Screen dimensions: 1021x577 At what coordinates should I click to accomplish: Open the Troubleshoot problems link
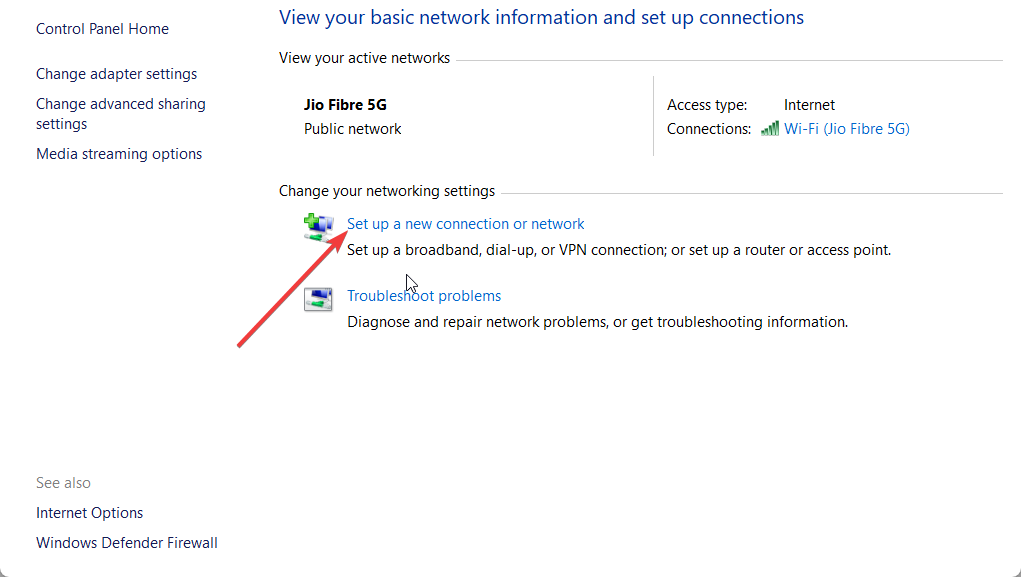[424, 296]
